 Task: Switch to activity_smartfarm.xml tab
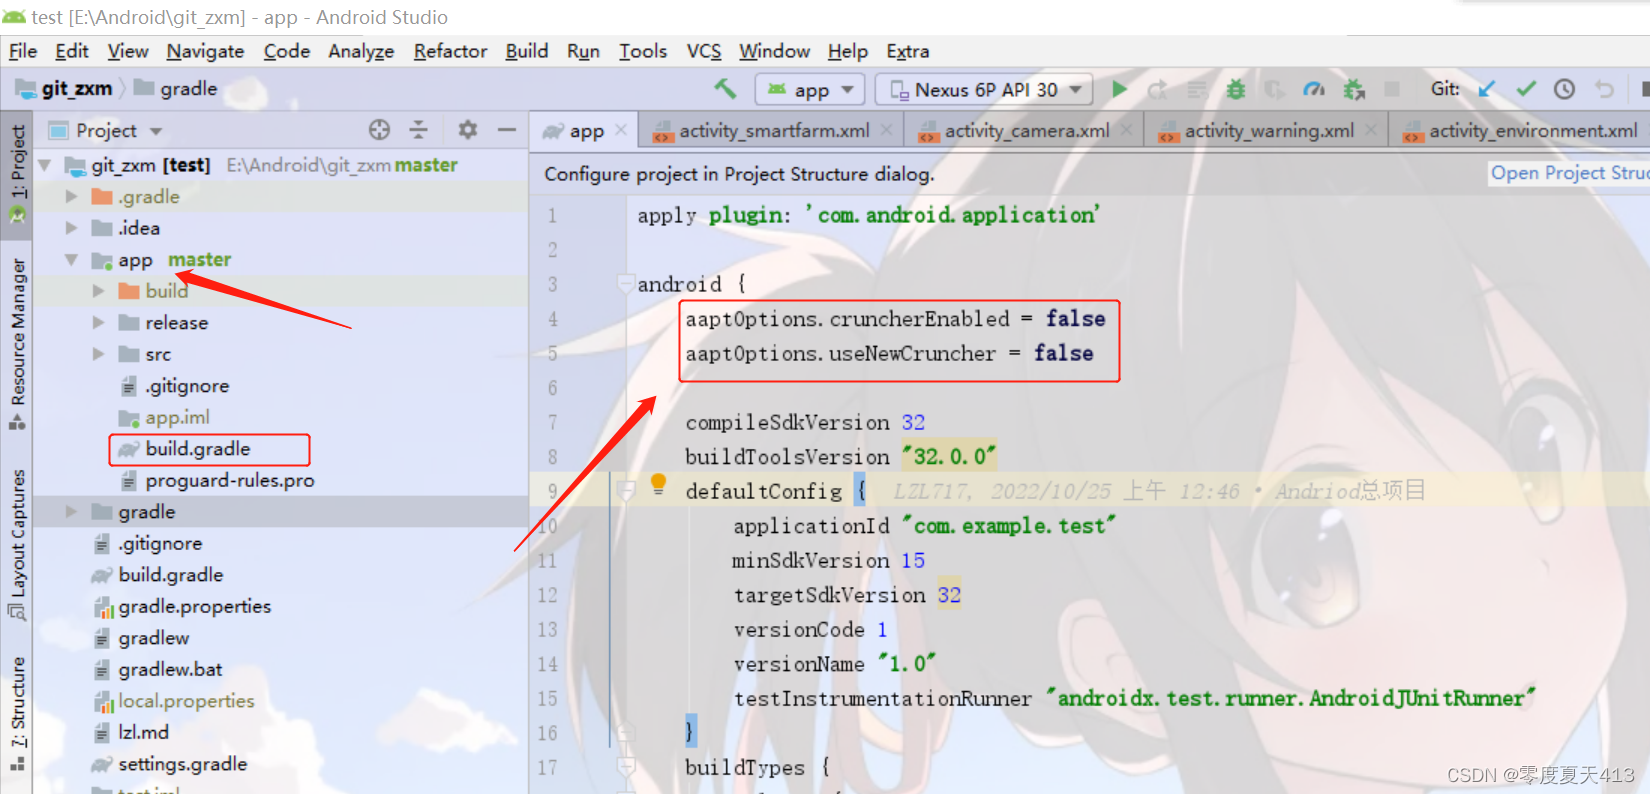771,131
